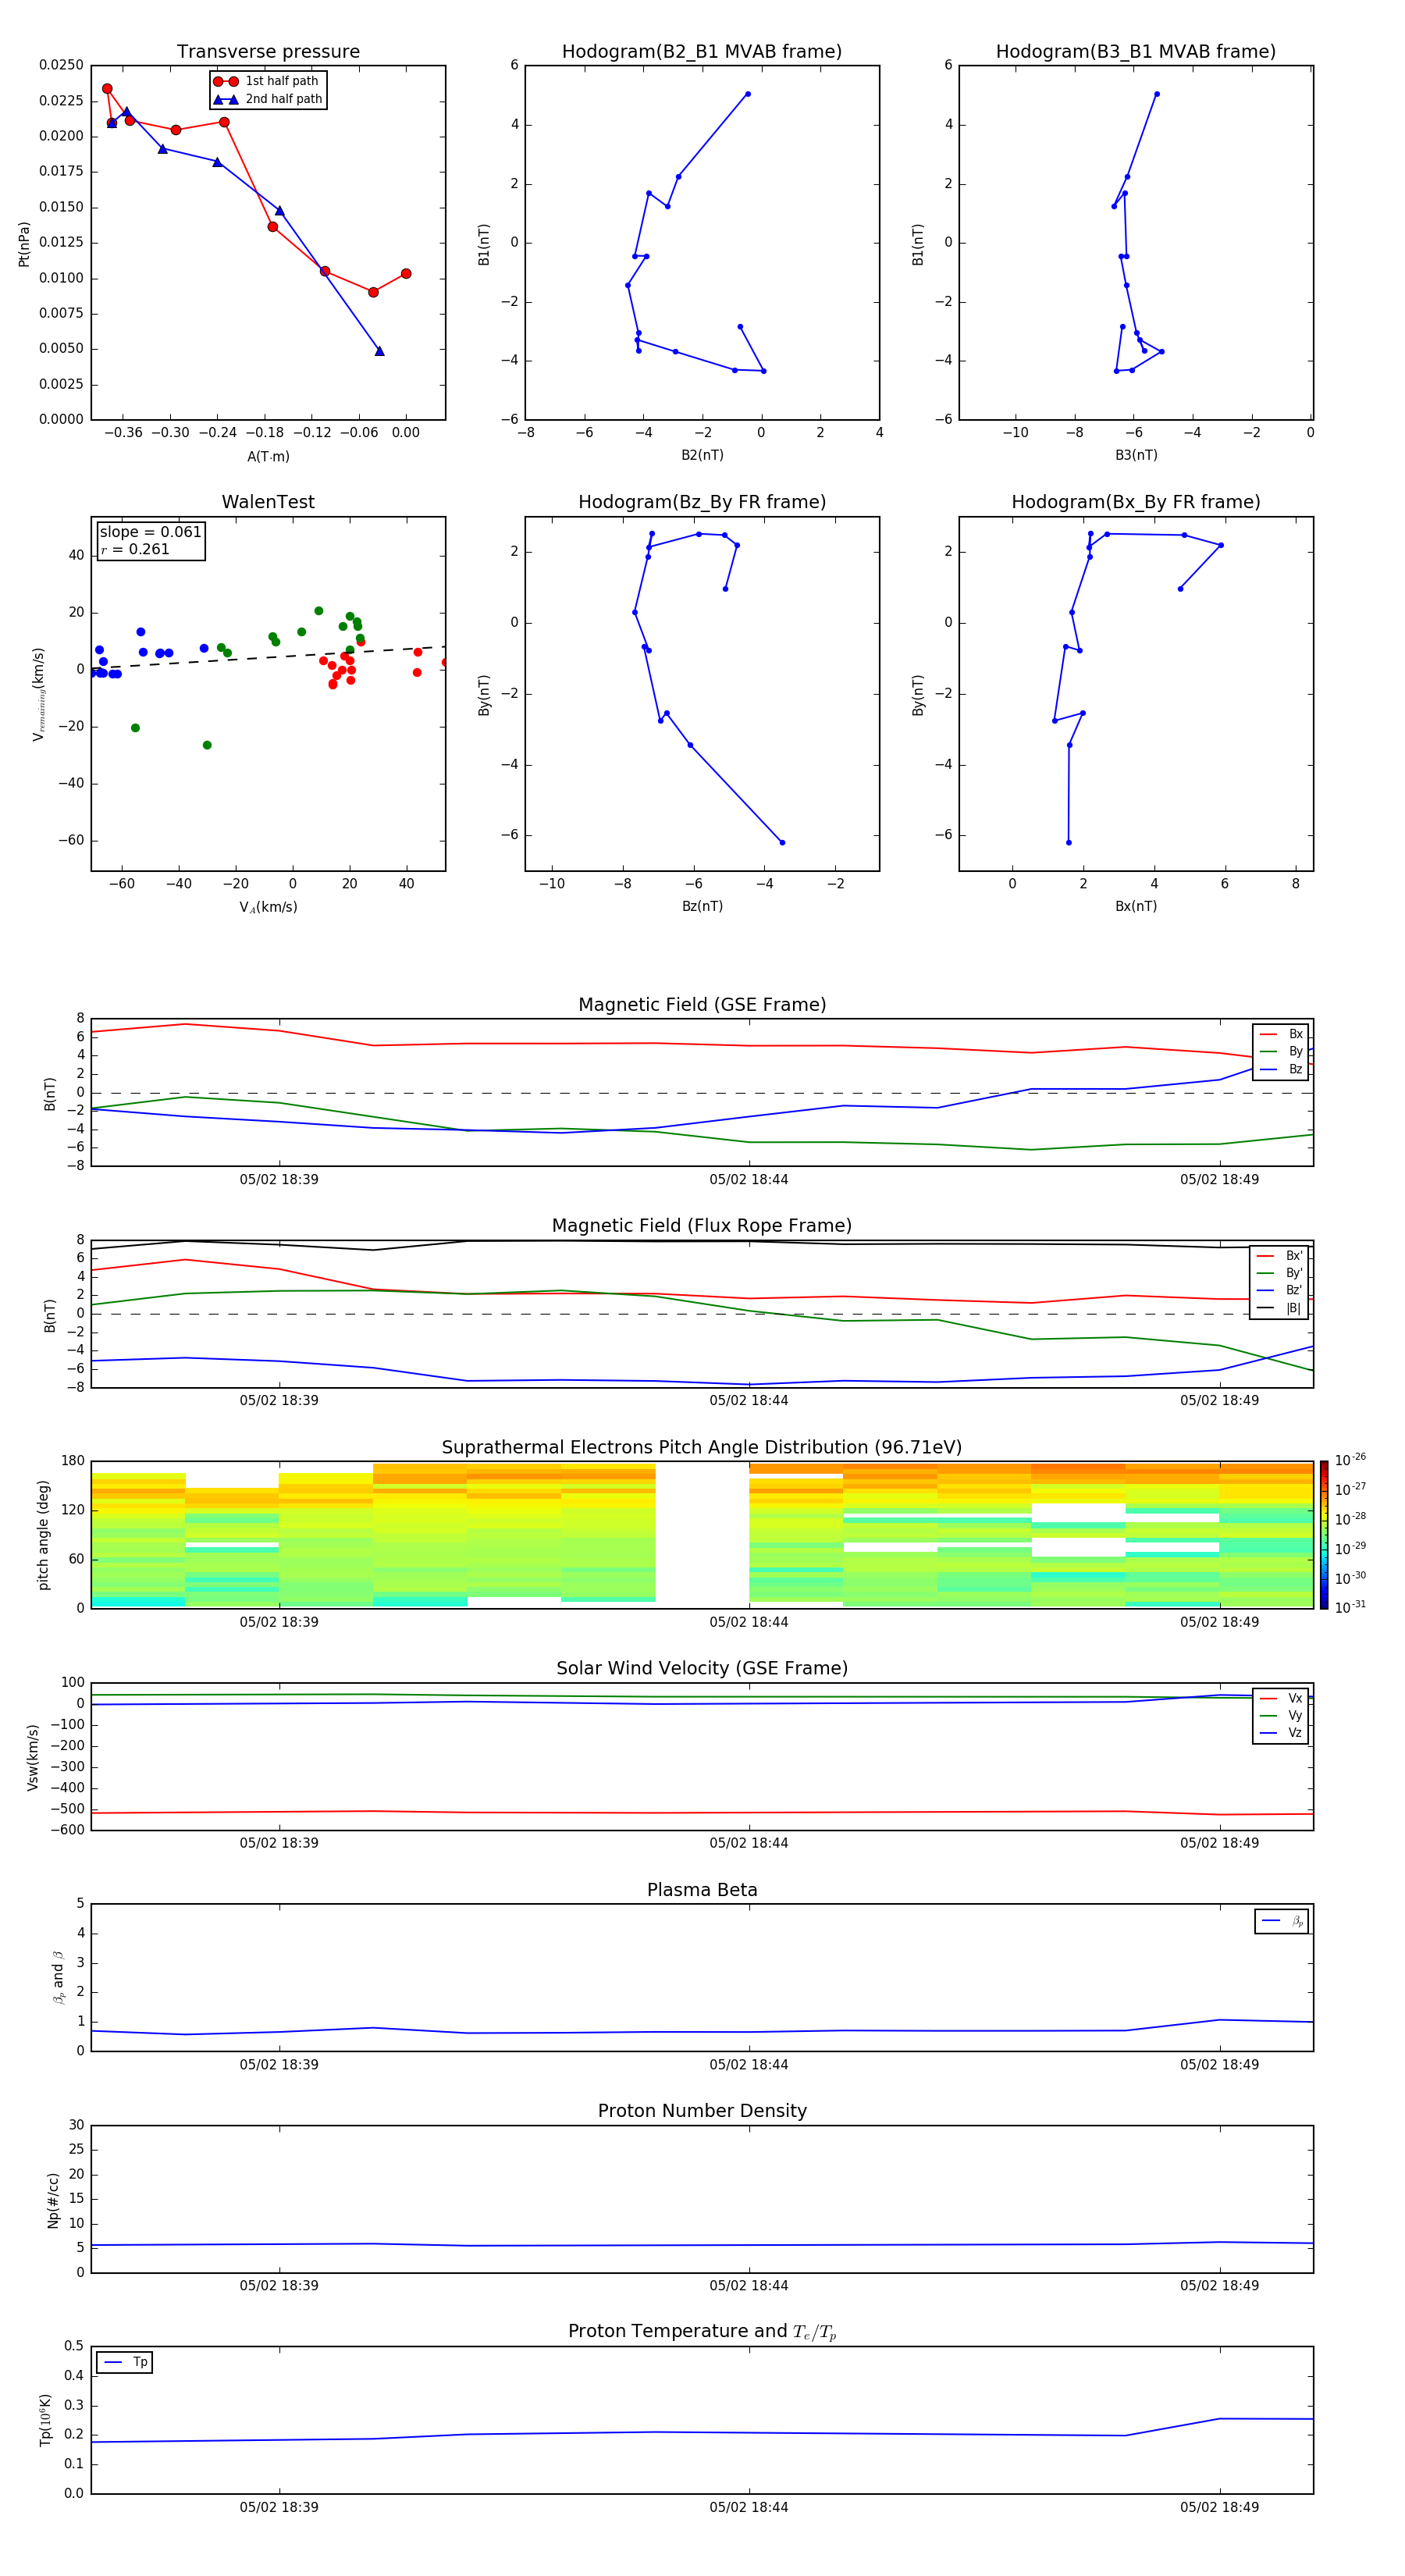
Task: Click the 'Pt(nPa)' y-axis label
Action: coord(24,244)
